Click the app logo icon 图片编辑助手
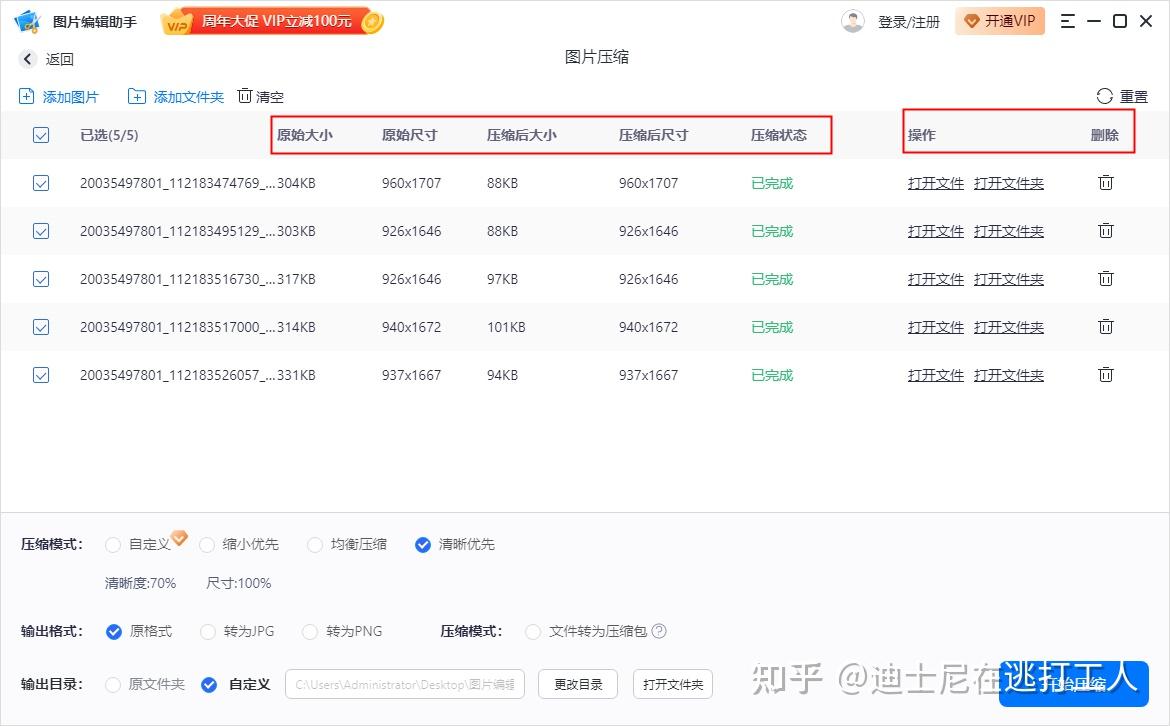Image resolution: width=1170 pixels, height=726 pixels. coord(27,21)
